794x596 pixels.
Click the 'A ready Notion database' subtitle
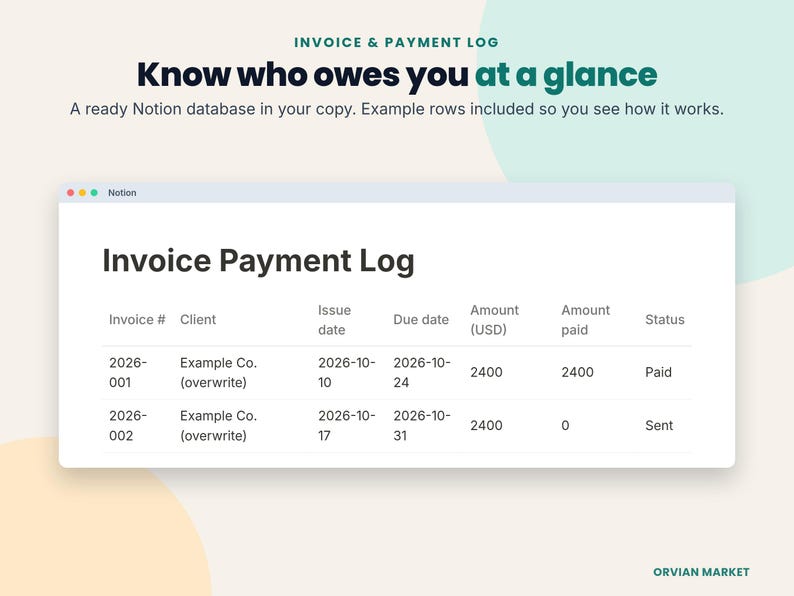(x=396, y=109)
